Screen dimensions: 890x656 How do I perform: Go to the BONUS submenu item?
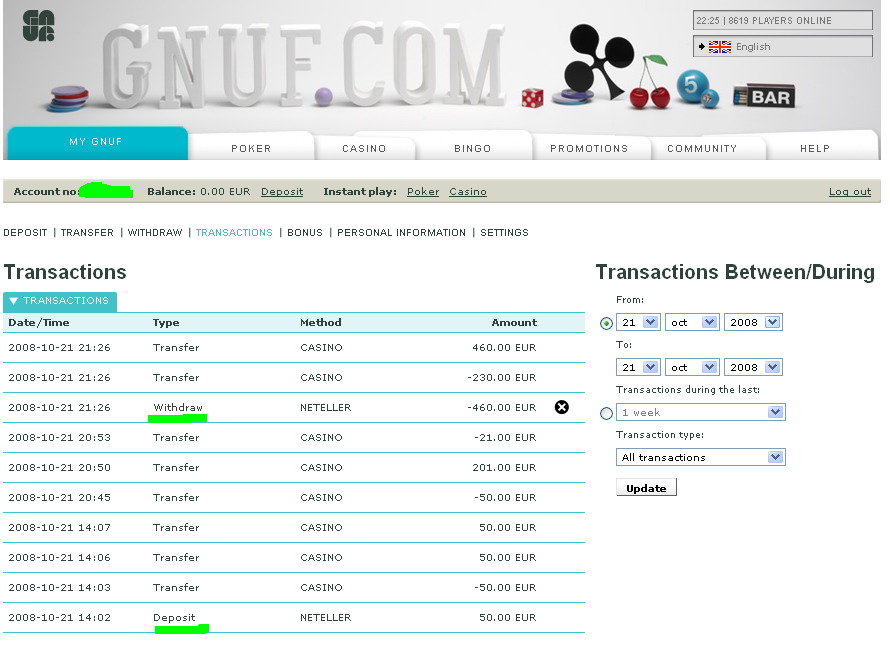(x=305, y=233)
